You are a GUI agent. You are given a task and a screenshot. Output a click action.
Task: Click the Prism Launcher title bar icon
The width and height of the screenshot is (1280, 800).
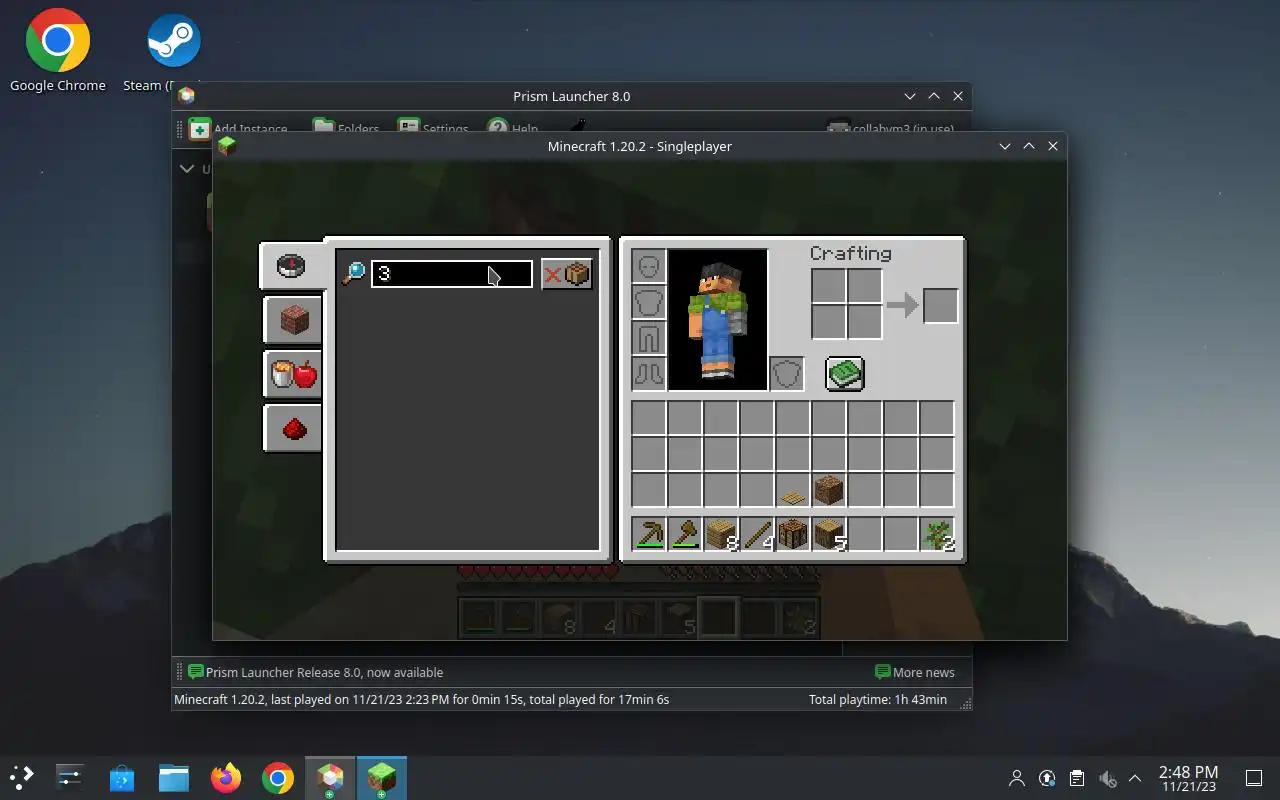(186, 96)
